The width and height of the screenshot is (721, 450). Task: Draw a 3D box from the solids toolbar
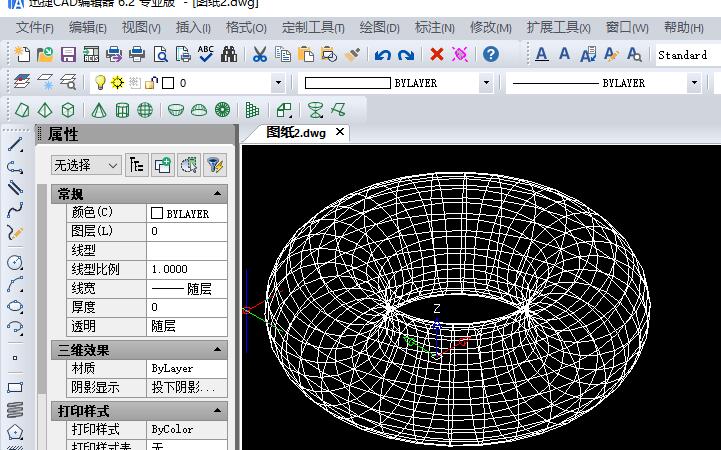68,110
